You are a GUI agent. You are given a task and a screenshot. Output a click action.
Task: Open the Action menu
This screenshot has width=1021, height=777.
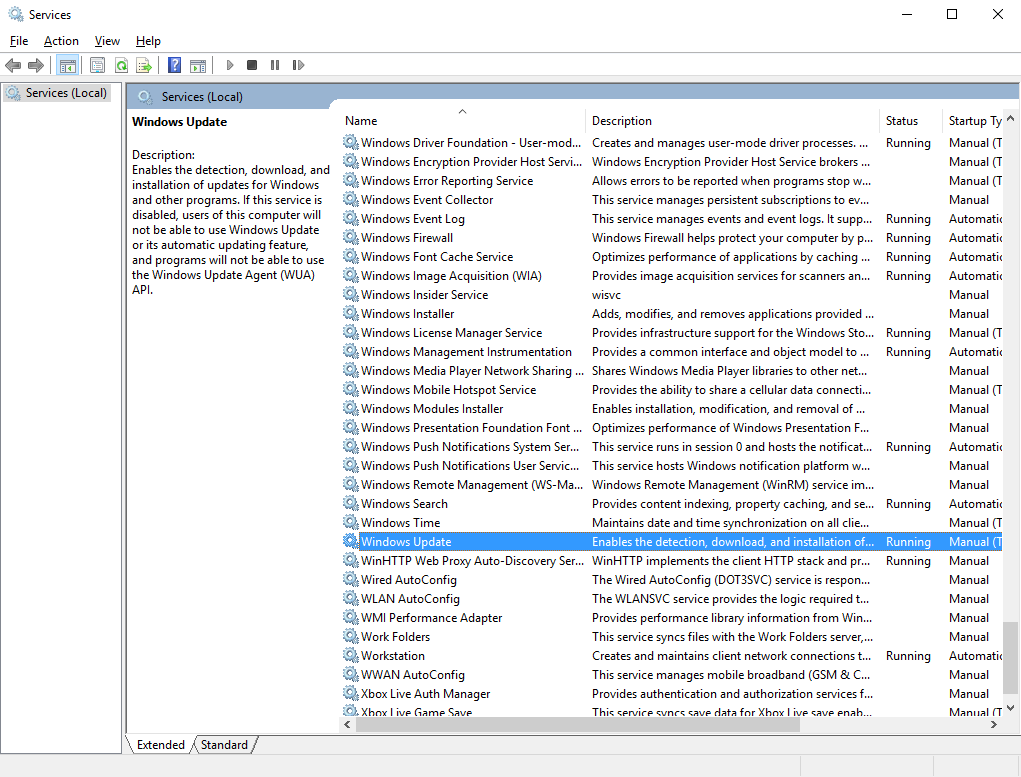click(61, 41)
